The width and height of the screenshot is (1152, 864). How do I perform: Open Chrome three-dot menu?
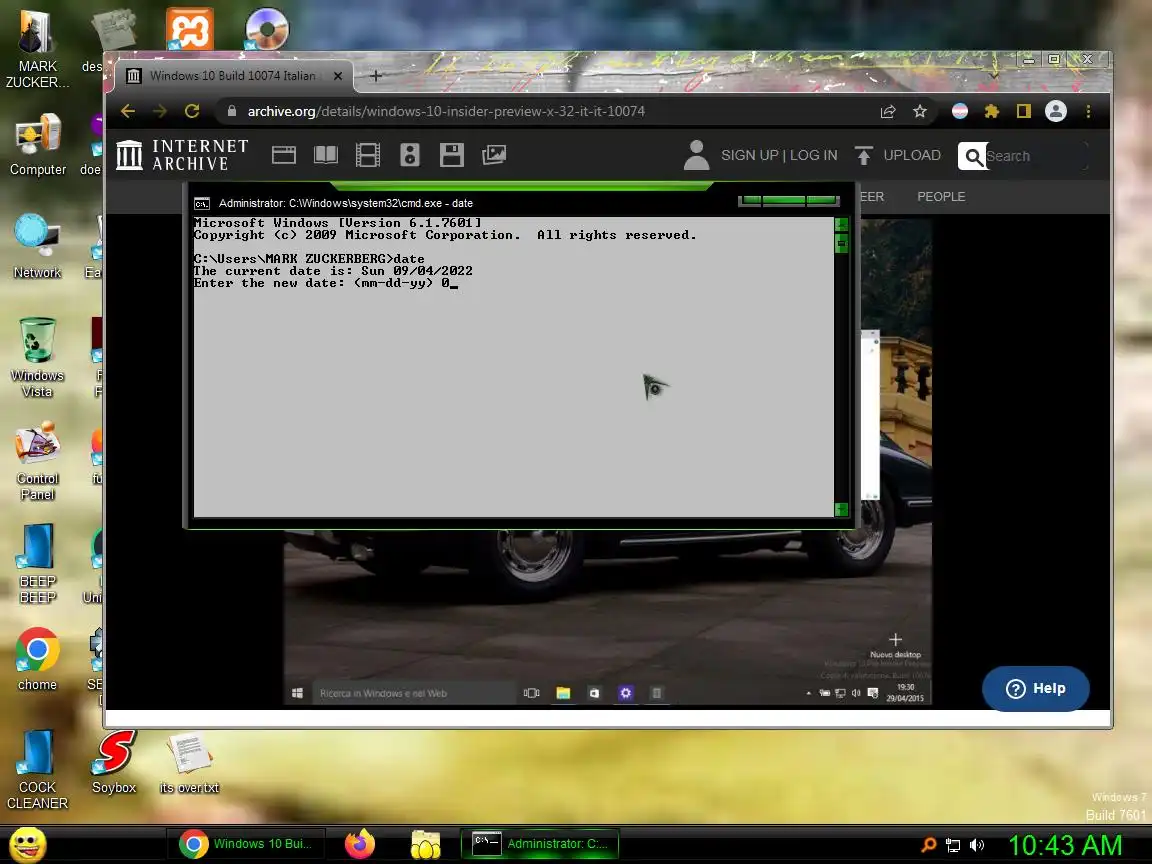click(1088, 111)
